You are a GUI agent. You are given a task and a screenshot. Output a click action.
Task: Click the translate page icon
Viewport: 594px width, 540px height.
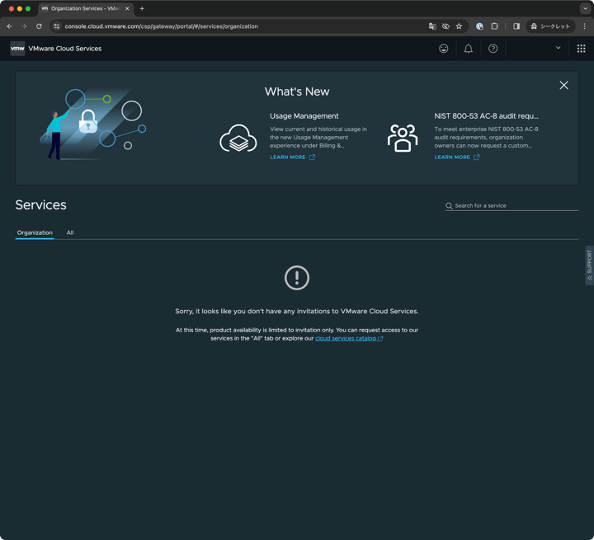pyautogui.click(x=432, y=26)
